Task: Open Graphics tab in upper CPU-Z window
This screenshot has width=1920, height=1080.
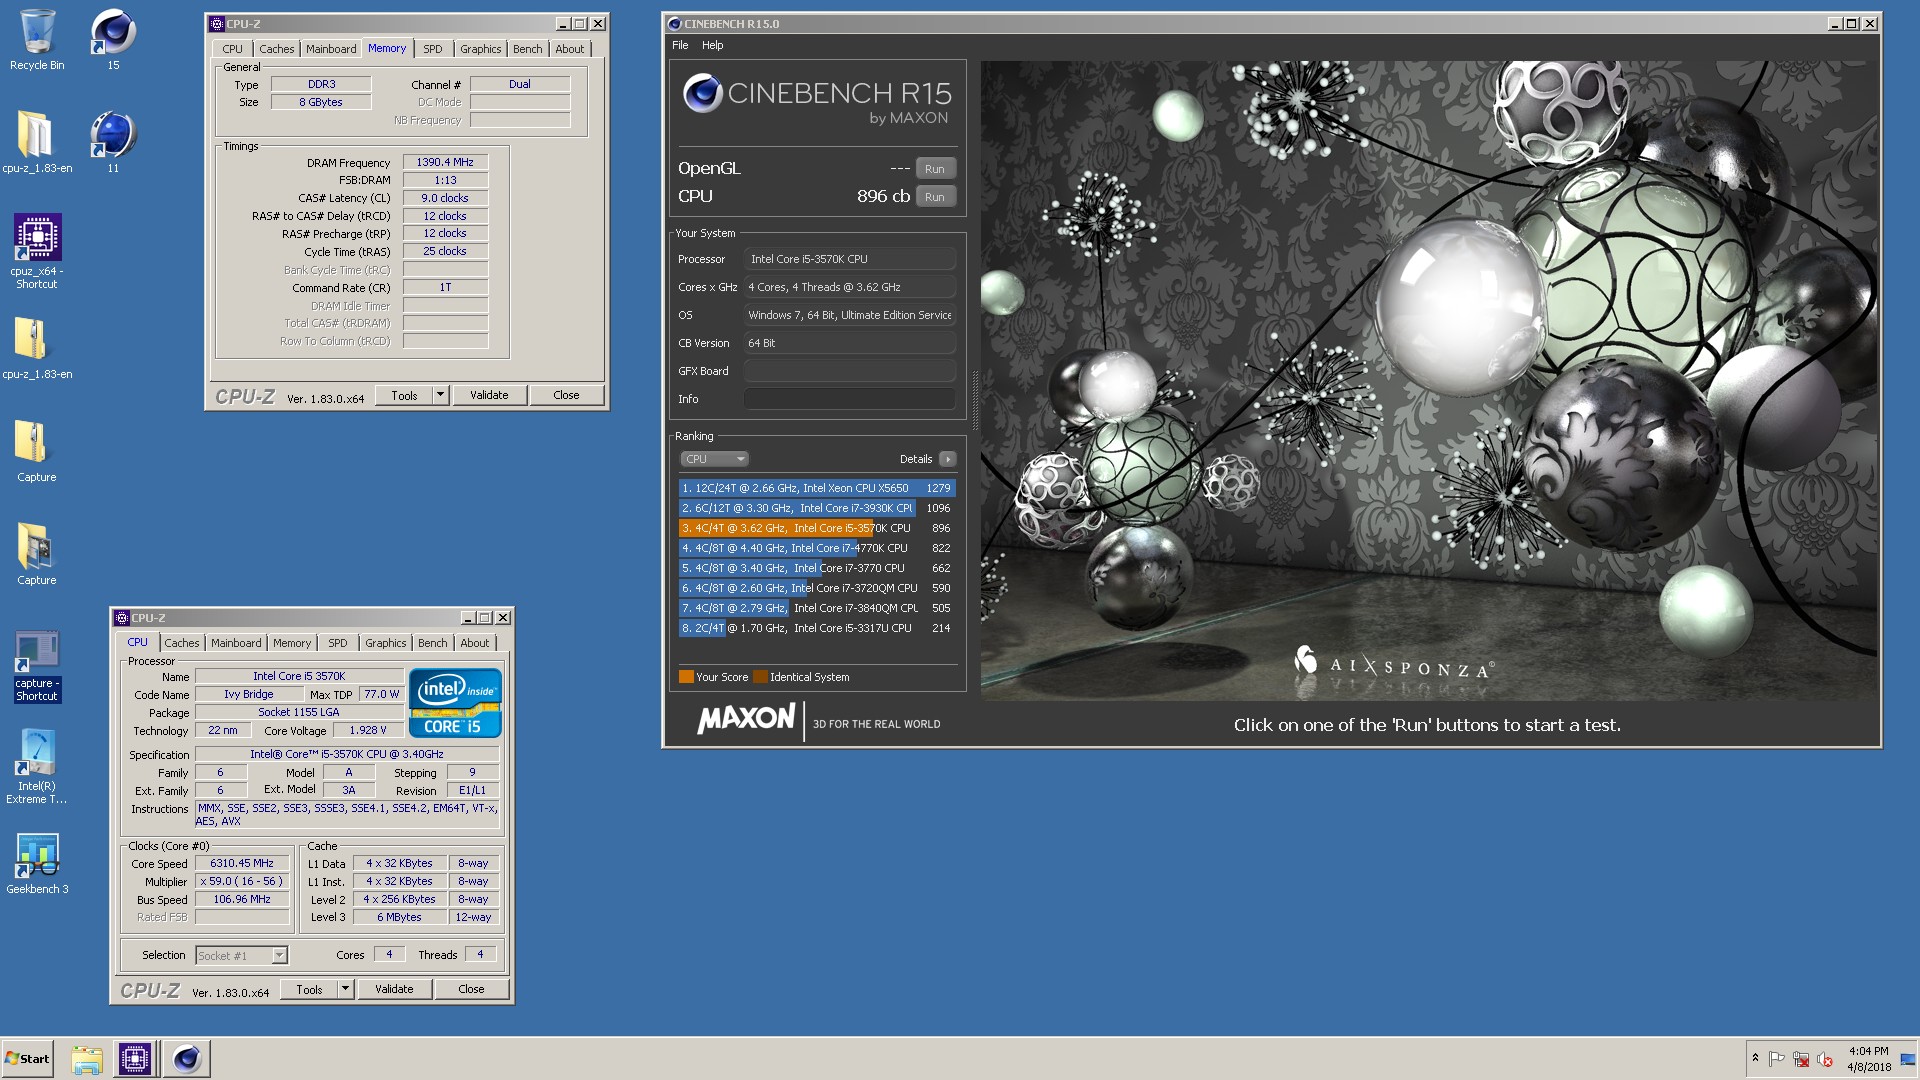Action: pyautogui.click(x=481, y=49)
